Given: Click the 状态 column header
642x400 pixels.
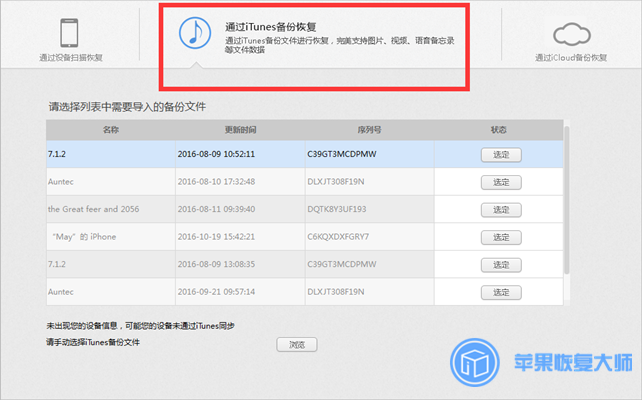Looking at the screenshot, I should tap(498, 130).
